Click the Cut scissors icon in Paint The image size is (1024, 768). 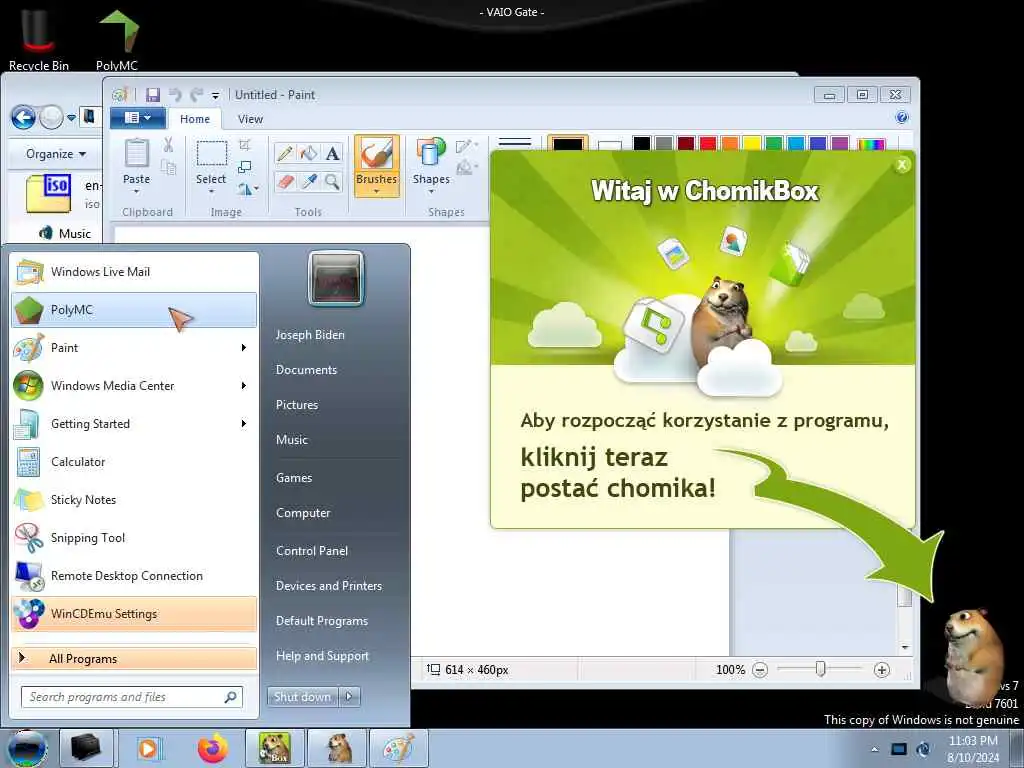tap(168, 145)
